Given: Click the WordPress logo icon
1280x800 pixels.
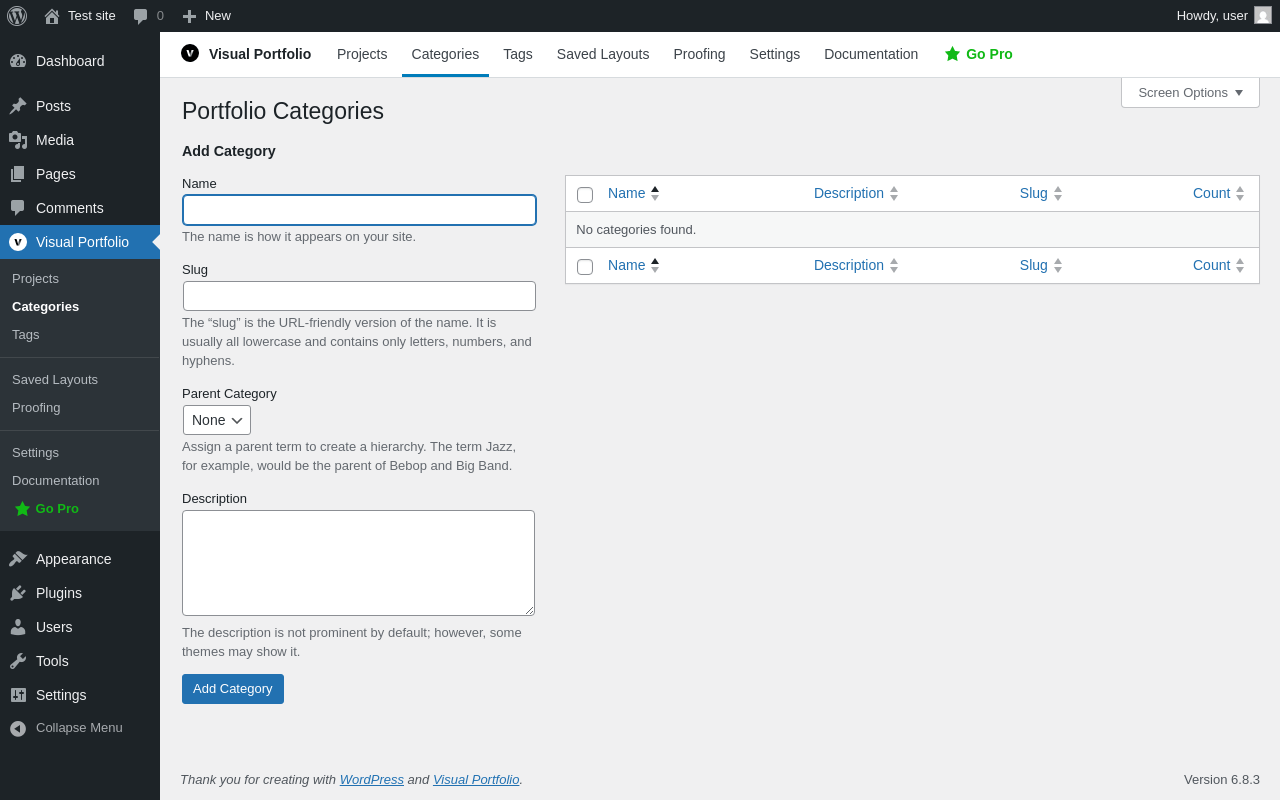Looking at the screenshot, I should pos(17,16).
